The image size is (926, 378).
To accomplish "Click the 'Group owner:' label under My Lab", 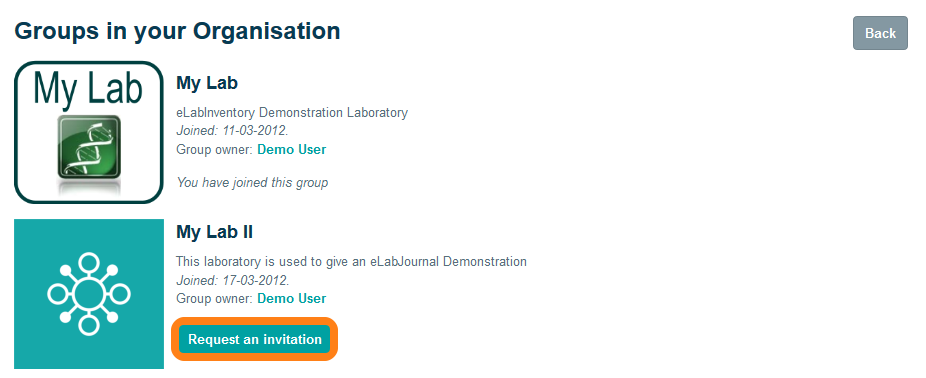I will pyautogui.click(x=215, y=149).
